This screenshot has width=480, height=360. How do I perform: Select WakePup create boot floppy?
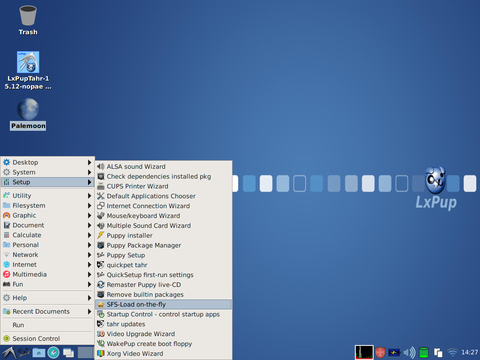[164, 344]
